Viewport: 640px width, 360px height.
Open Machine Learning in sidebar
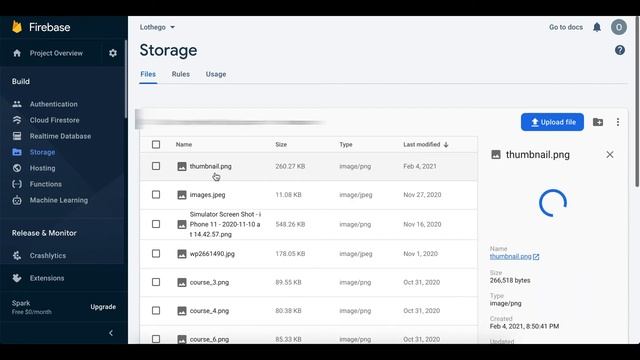click(59, 200)
